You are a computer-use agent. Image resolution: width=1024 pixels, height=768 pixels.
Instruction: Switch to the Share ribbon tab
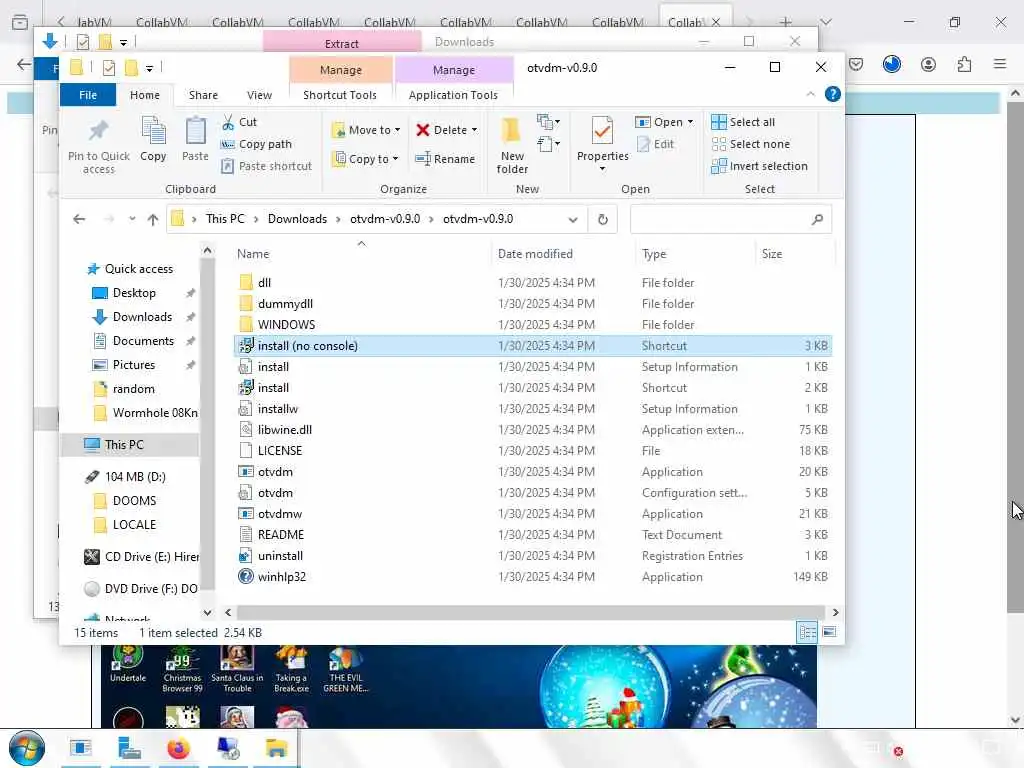[x=203, y=95]
